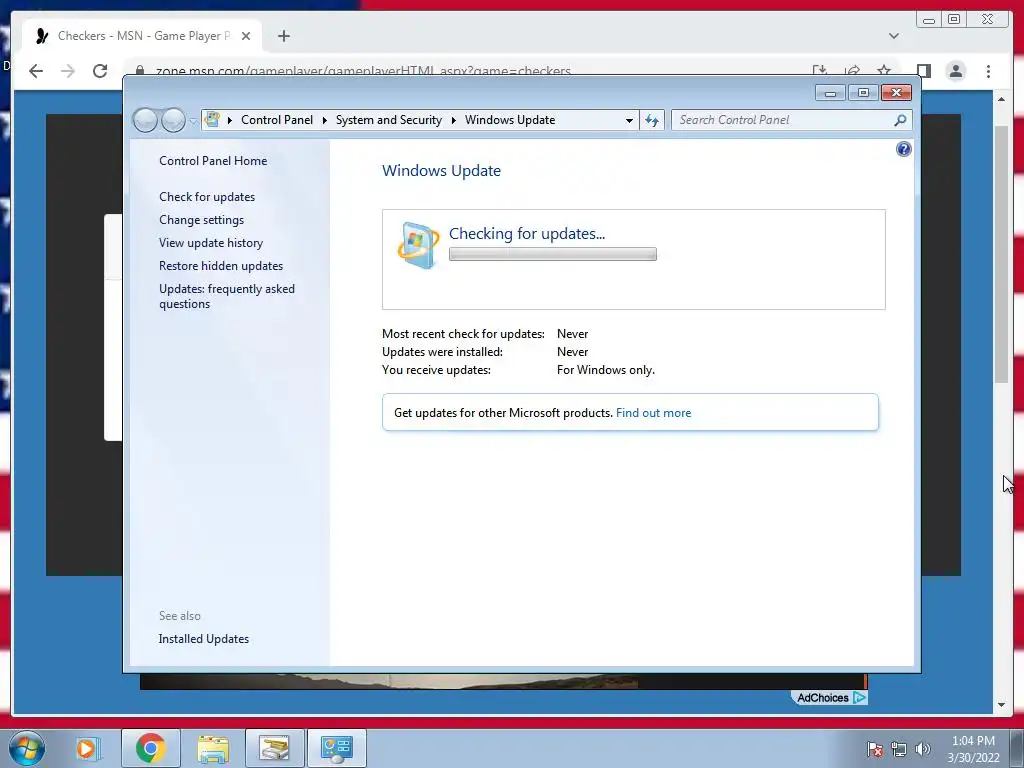Click the scroll up arrow in Chrome
Image resolution: width=1024 pixels, height=768 pixels.
pyautogui.click(x=1001, y=99)
